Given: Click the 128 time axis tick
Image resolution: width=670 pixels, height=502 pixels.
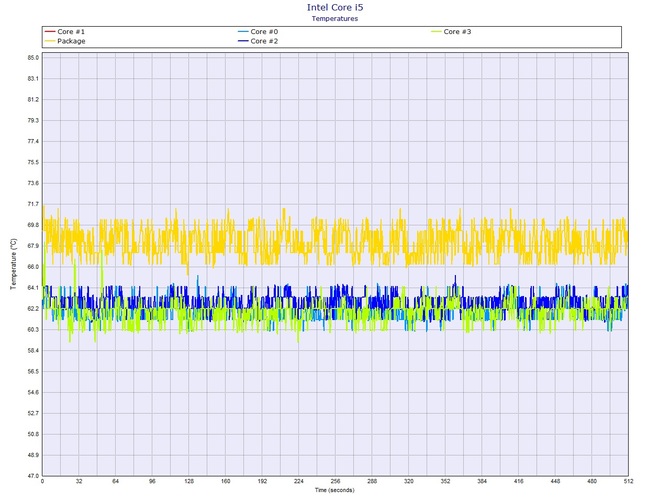Looking at the screenshot, I should [189, 481].
